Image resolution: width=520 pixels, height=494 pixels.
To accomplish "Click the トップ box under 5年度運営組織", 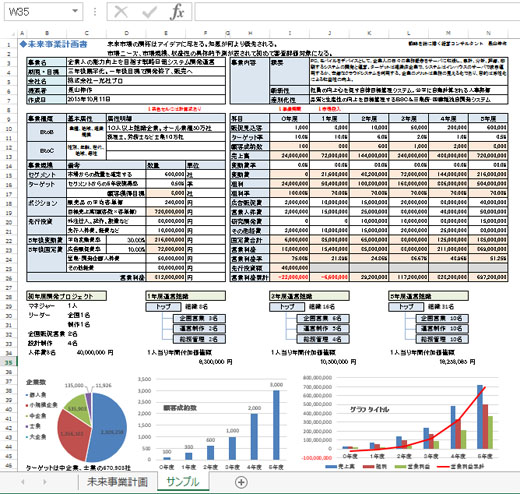I will click(406, 307).
